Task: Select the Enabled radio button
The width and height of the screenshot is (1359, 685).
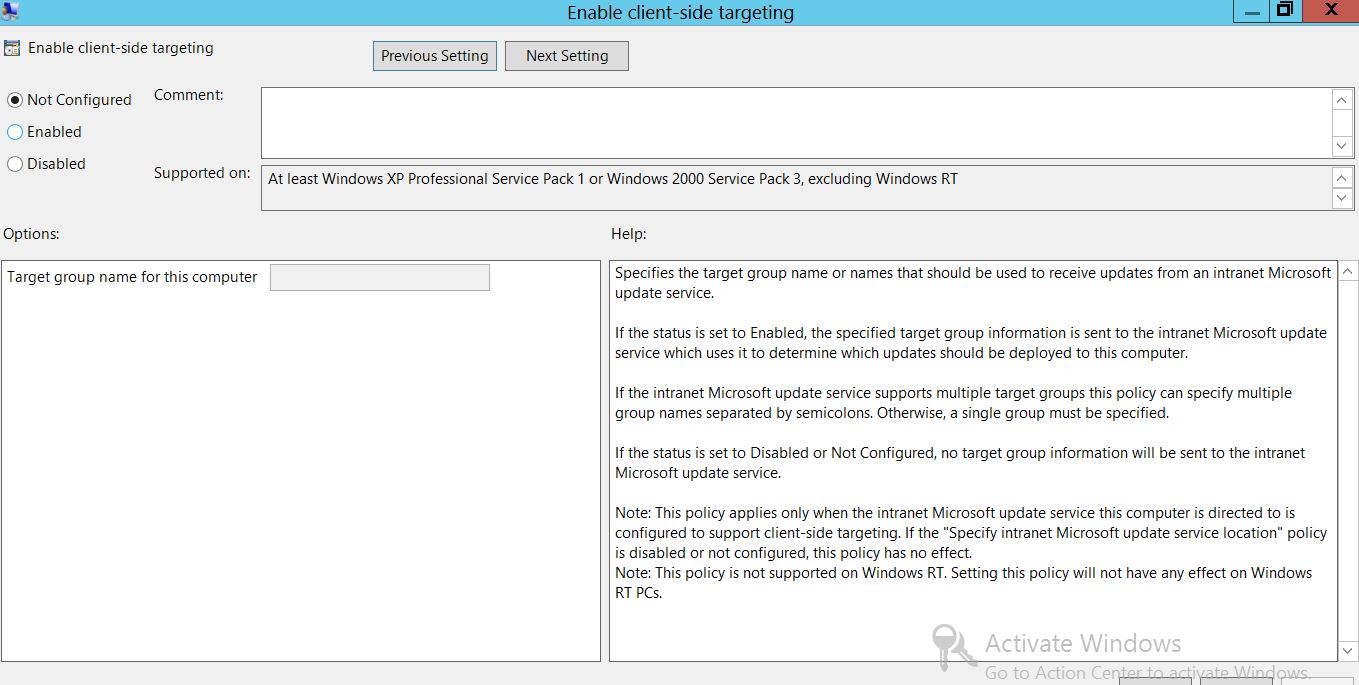Action: click(15, 132)
